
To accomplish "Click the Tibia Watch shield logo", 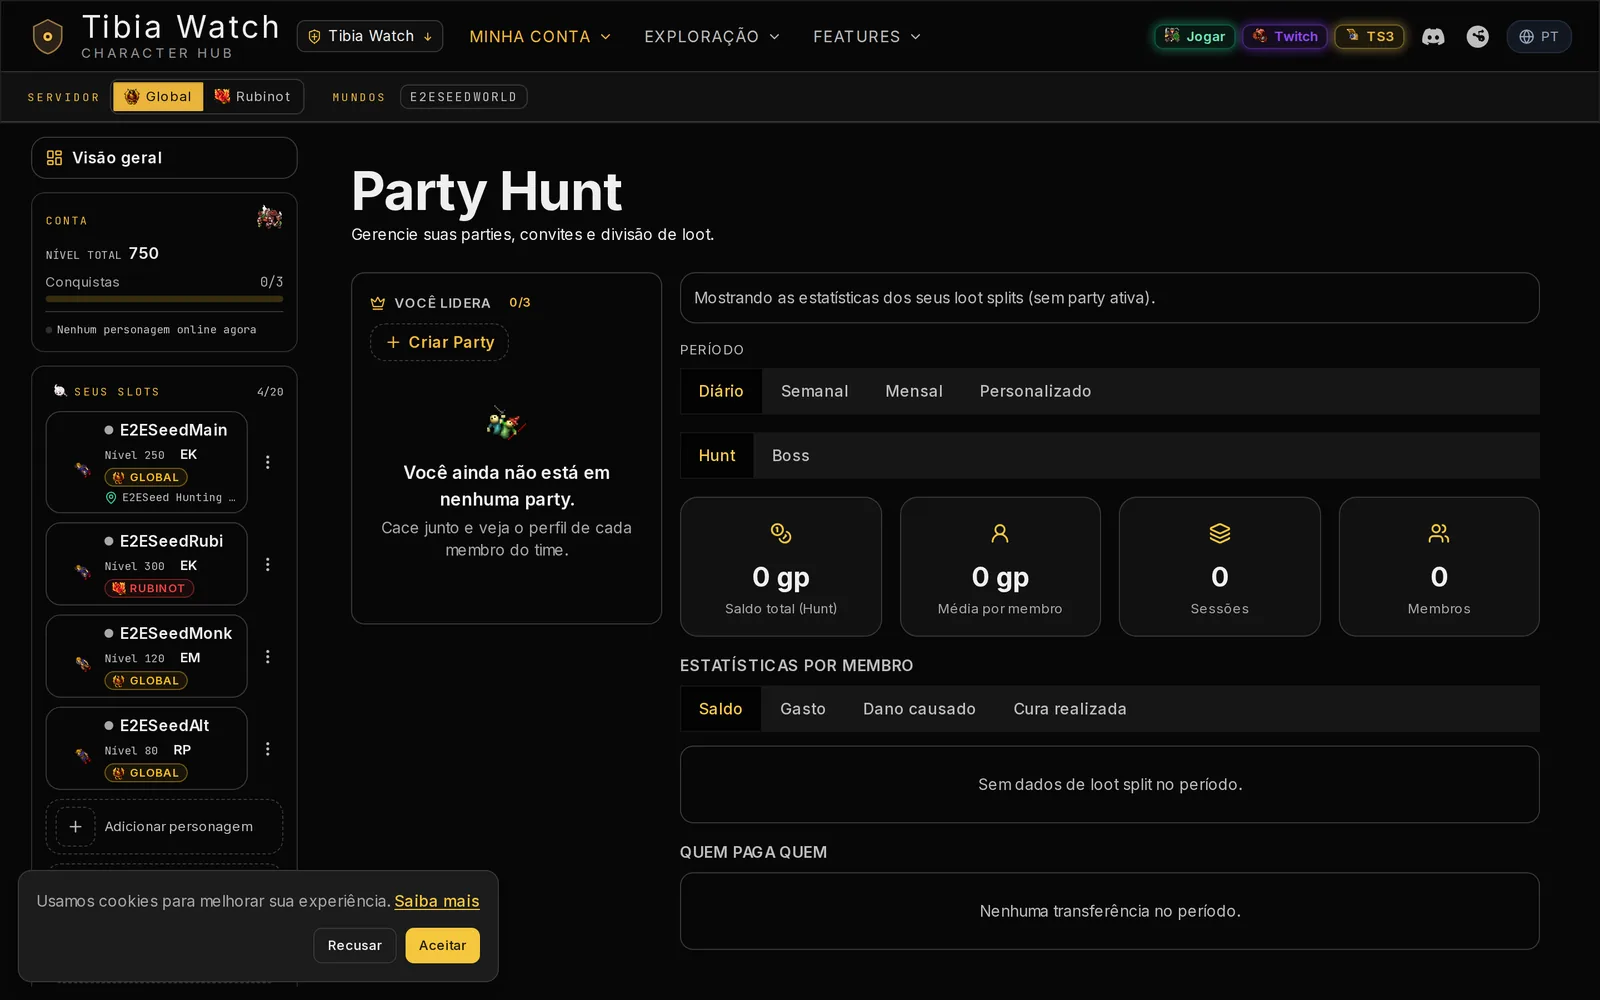I will click(47, 37).
